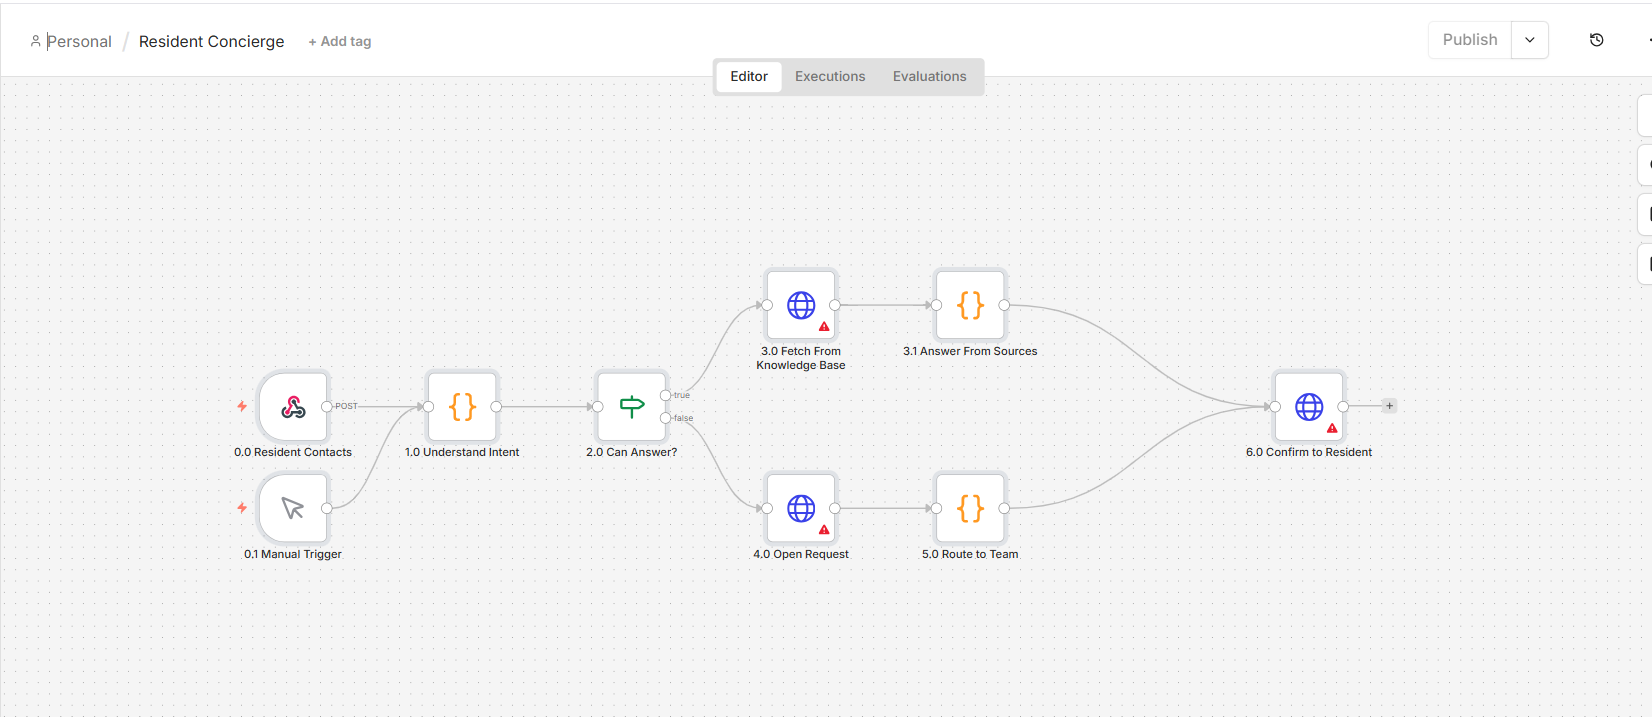Click the '3.0 Fetch From Knowledge Base' label
Image resolution: width=1652 pixels, height=717 pixels.
[x=801, y=358]
